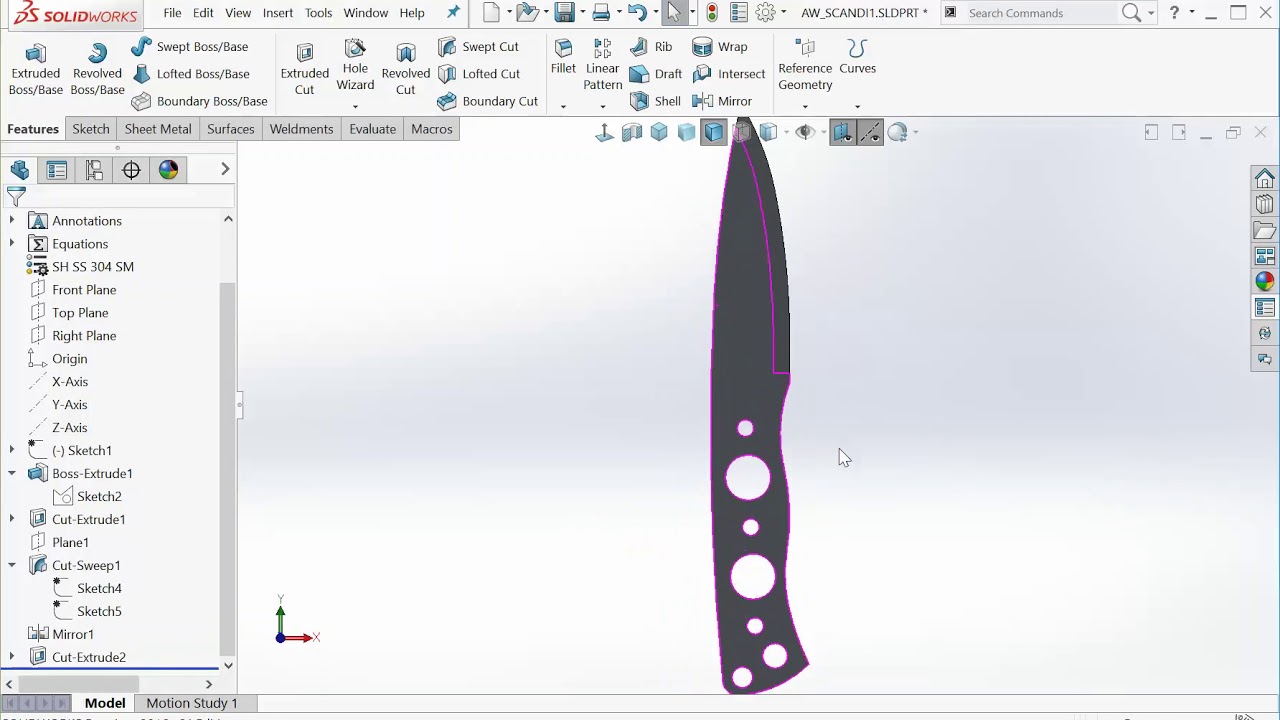1280x720 pixels.
Task: Switch to the Evaluate tab
Action: (373, 129)
